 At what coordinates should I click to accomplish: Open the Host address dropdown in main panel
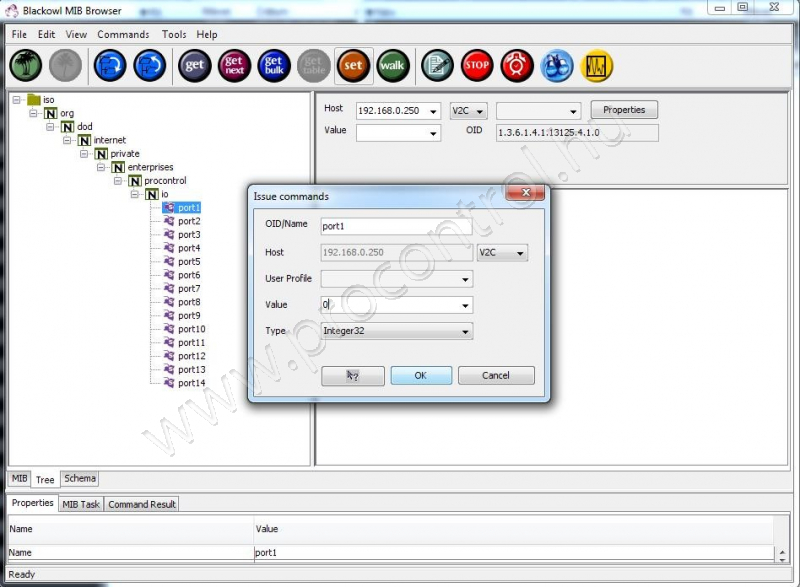(x=433, y=111)
